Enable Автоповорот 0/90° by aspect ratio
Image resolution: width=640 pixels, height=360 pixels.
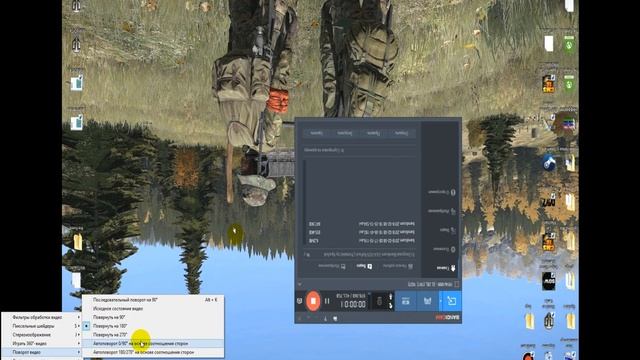(153, 343)
